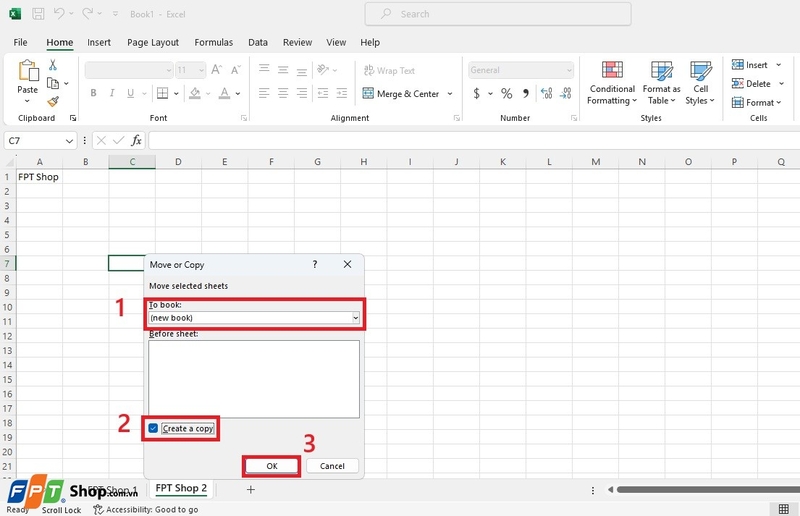The image size is (800, 516).
Task: Switch to the Formulas tab
Action: click(x=214, y=42)
